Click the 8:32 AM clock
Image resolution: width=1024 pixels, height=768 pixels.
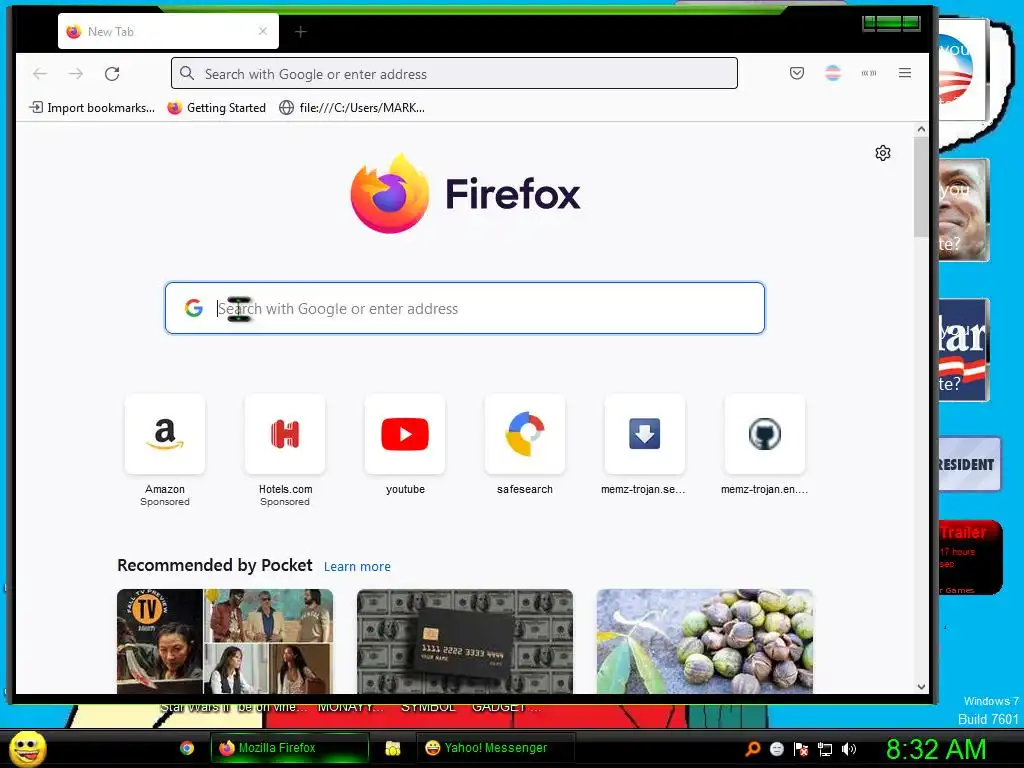936,749
